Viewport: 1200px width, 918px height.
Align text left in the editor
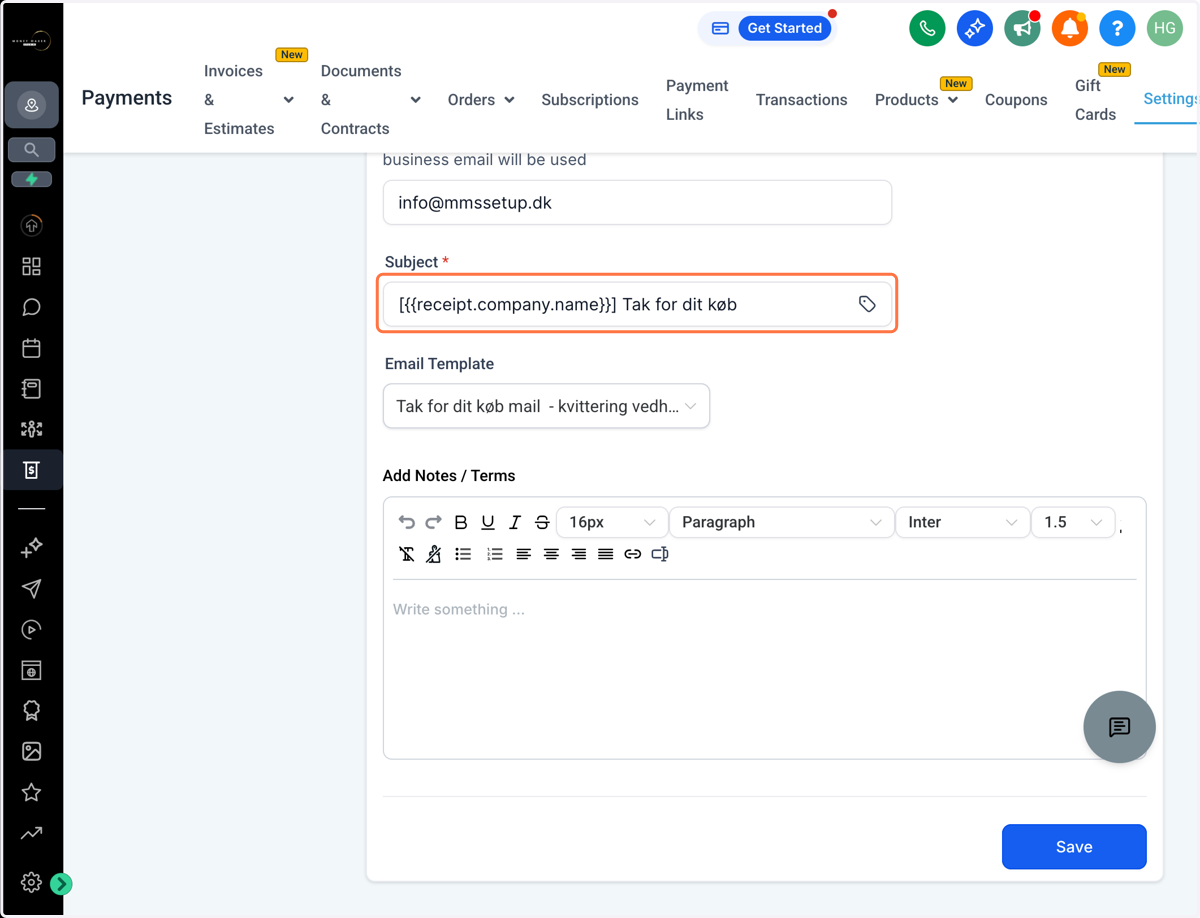click(x=523, y=554)
